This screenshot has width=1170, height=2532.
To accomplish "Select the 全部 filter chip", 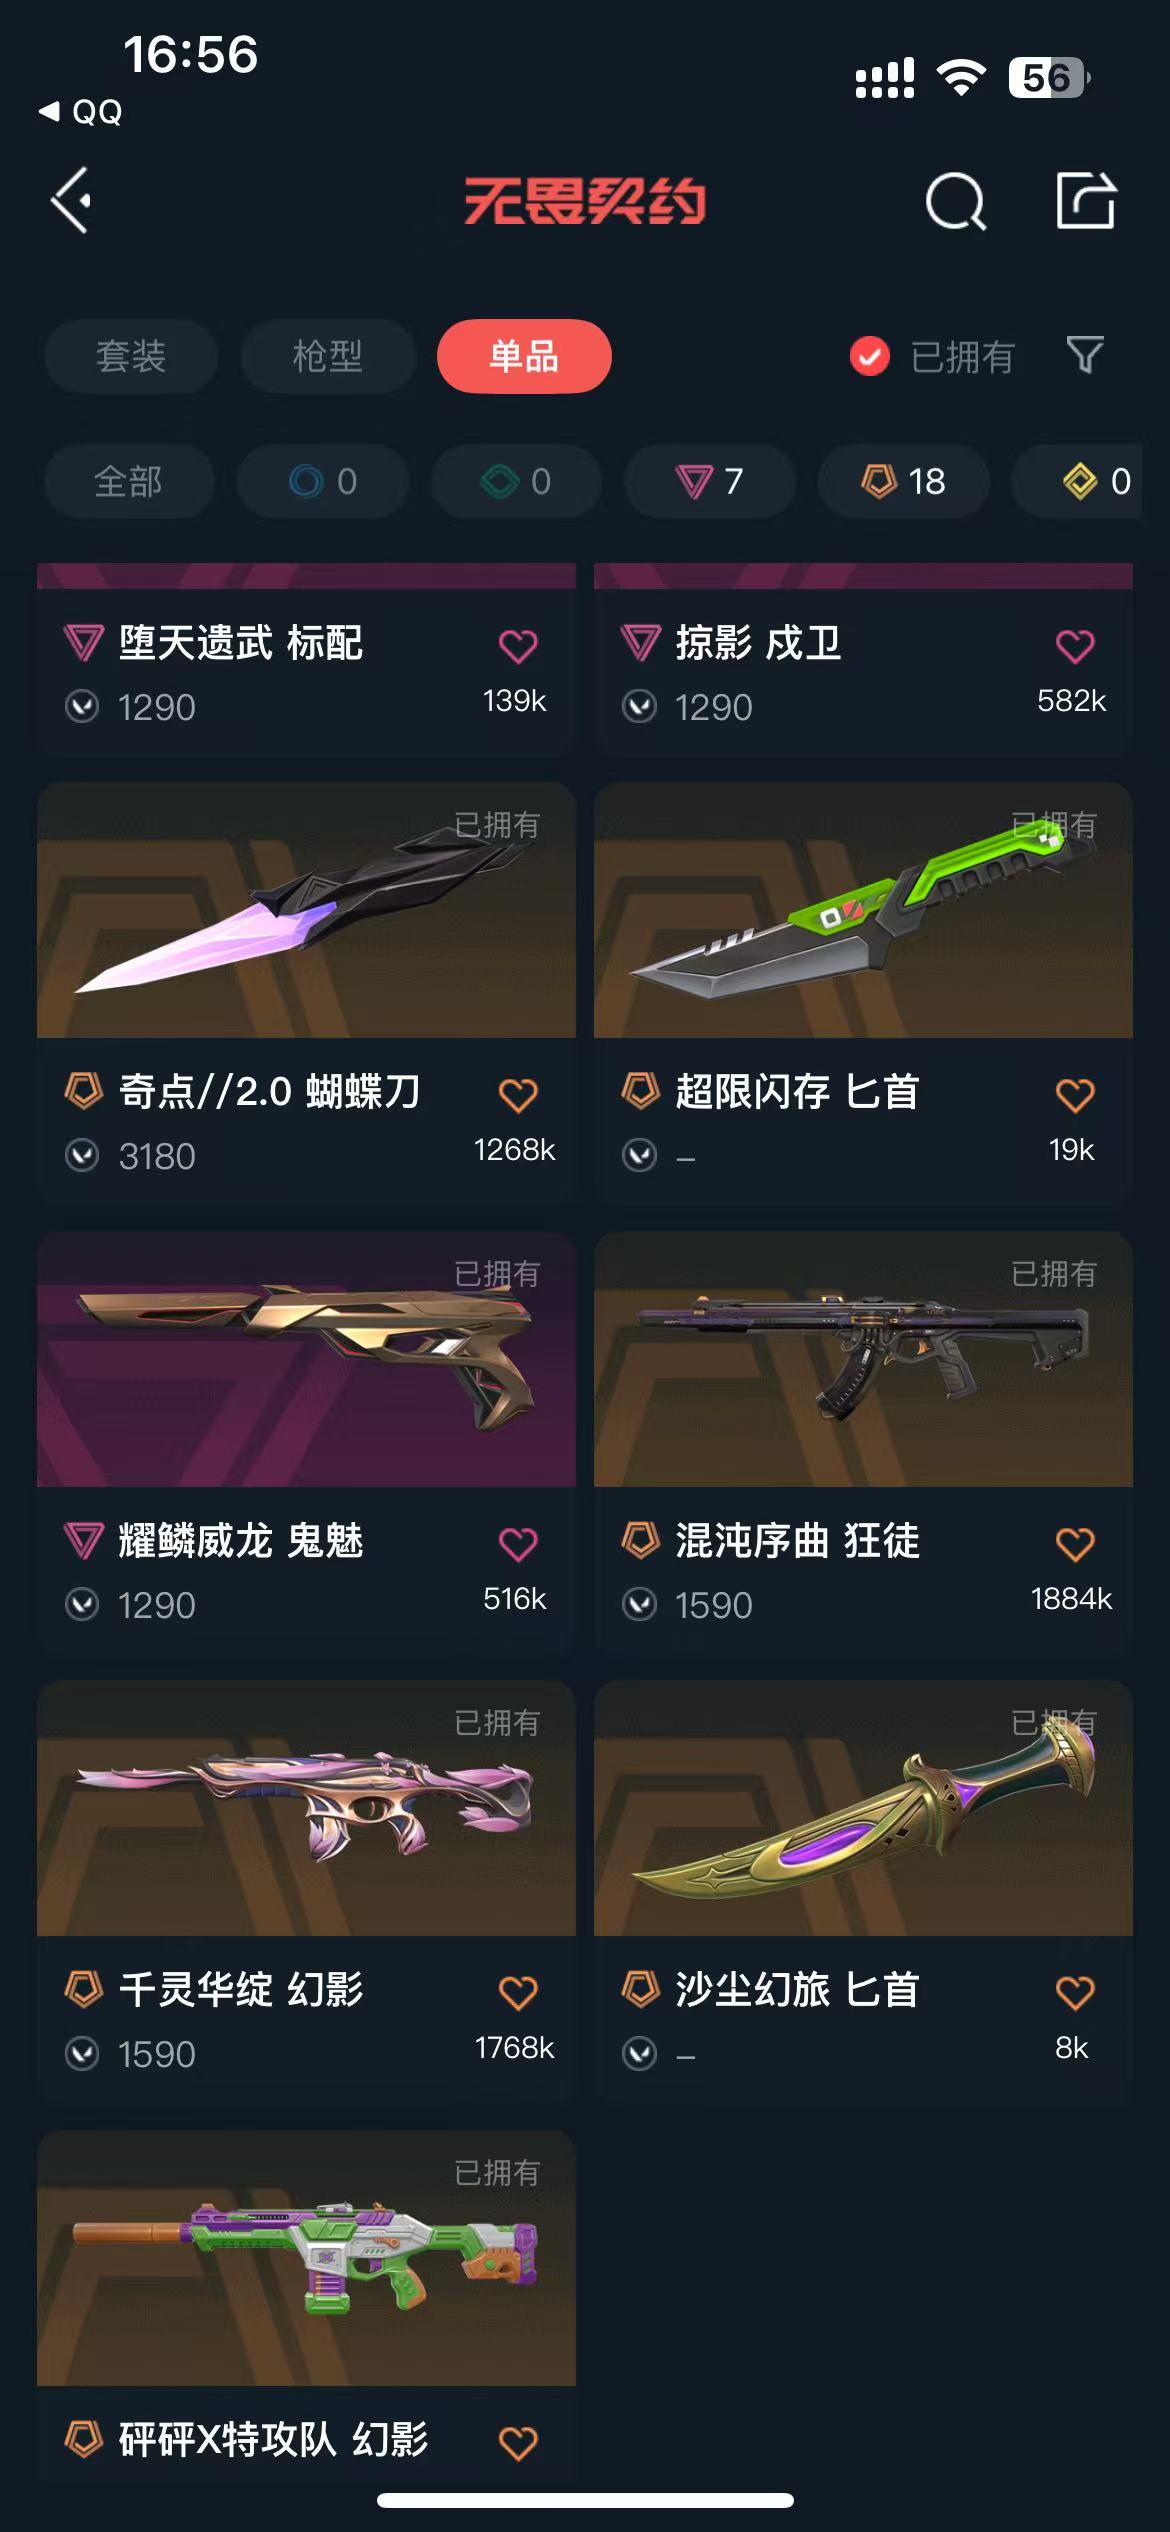I will [x=129, y=481].
